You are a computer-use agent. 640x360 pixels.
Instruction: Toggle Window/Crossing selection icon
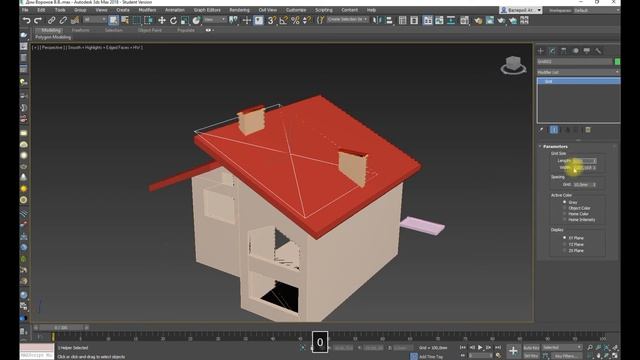(x=148, y=20)
